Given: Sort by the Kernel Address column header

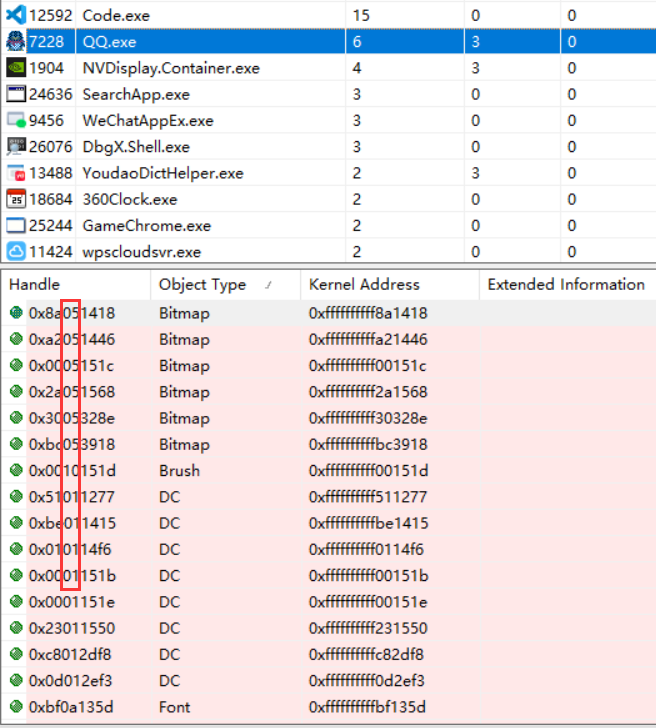Looking at the screenshot, I should [390, 284].
